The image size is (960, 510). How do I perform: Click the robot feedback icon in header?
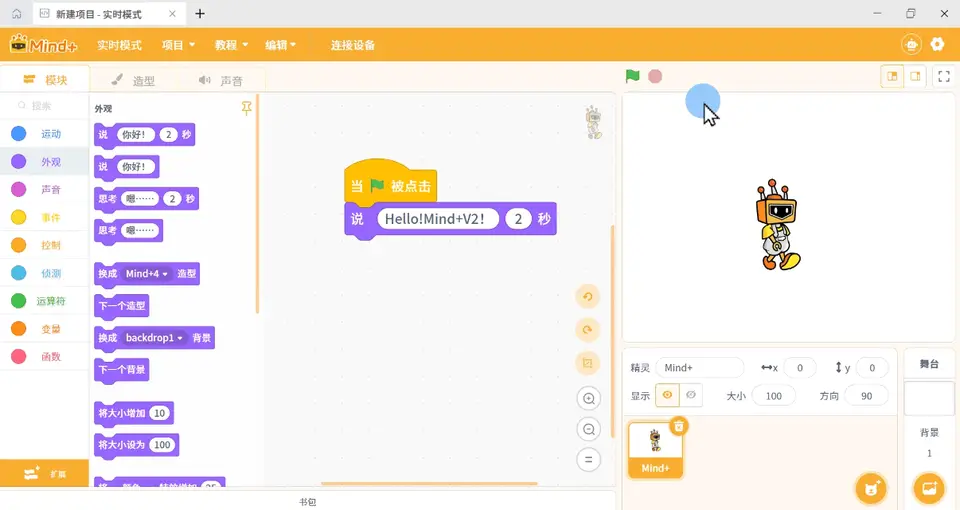pos(912,44)
